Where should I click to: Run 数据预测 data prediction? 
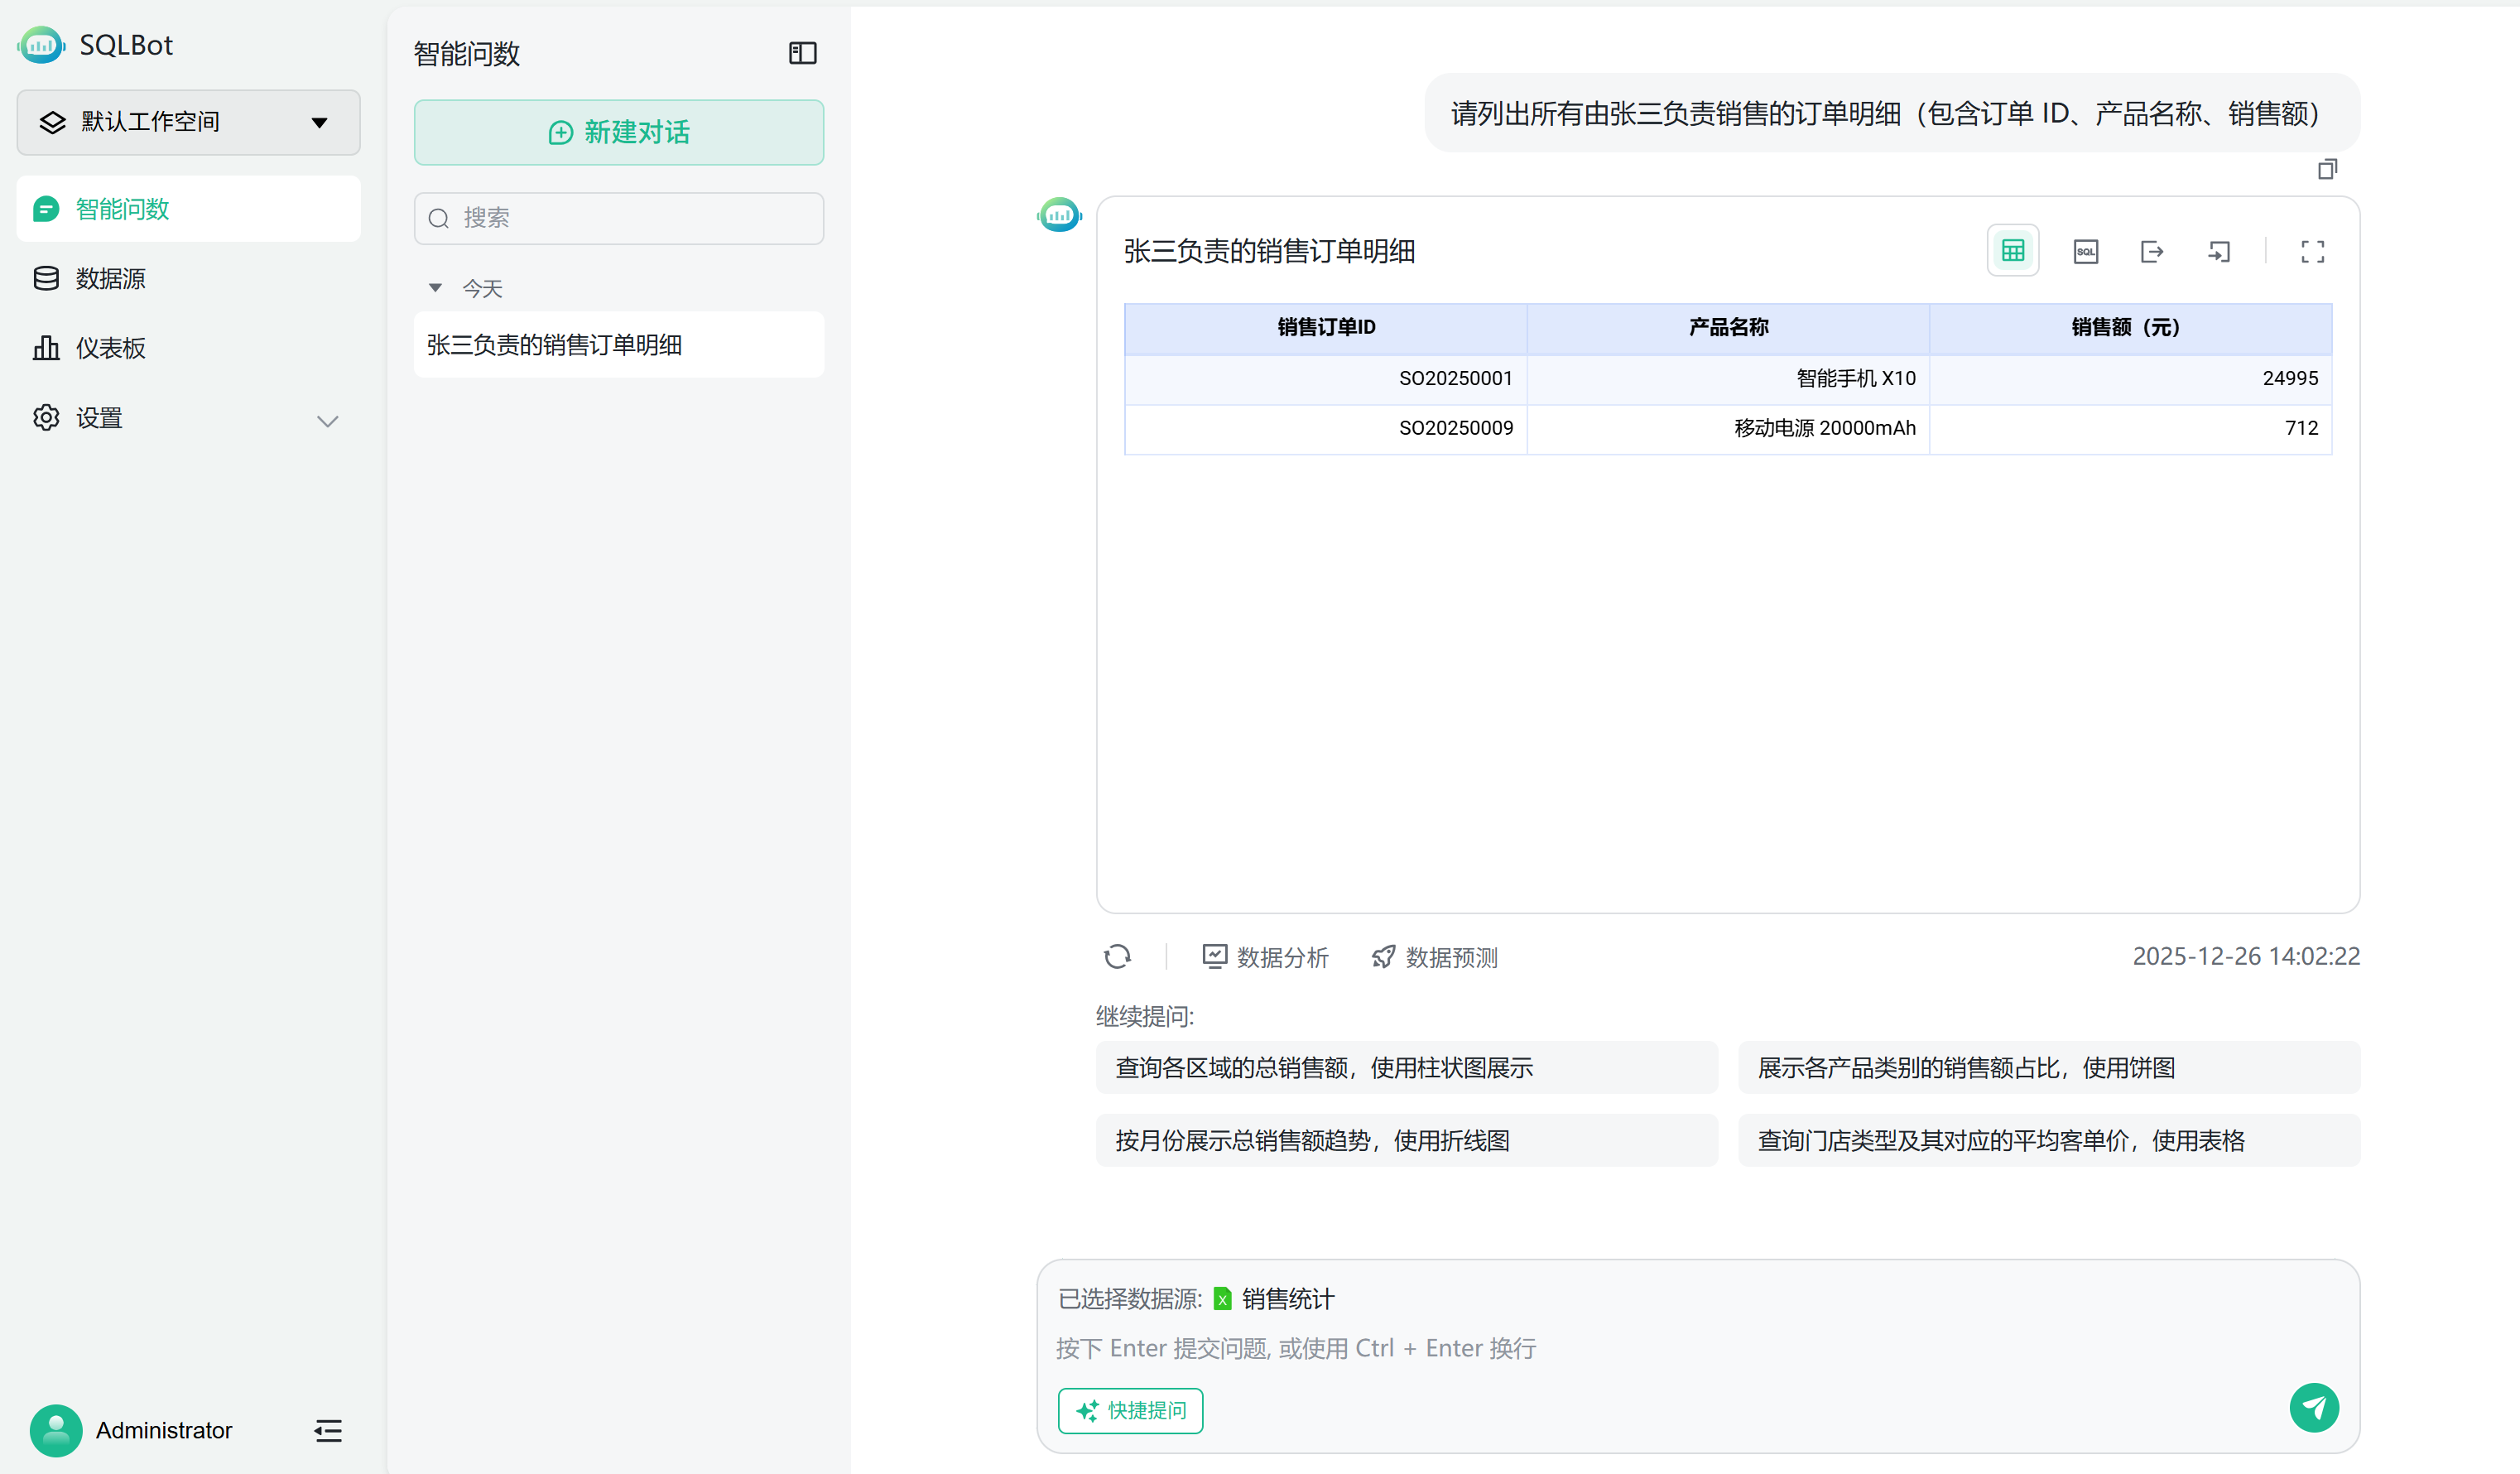pyautogui.click(x=1434, y=957)
